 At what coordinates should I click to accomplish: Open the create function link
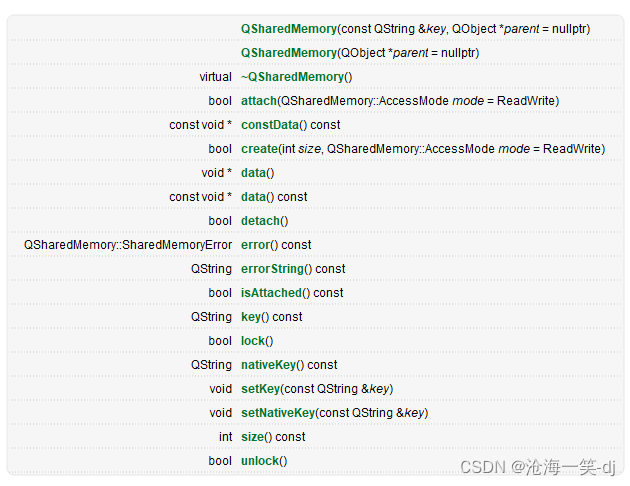[259, 149]
